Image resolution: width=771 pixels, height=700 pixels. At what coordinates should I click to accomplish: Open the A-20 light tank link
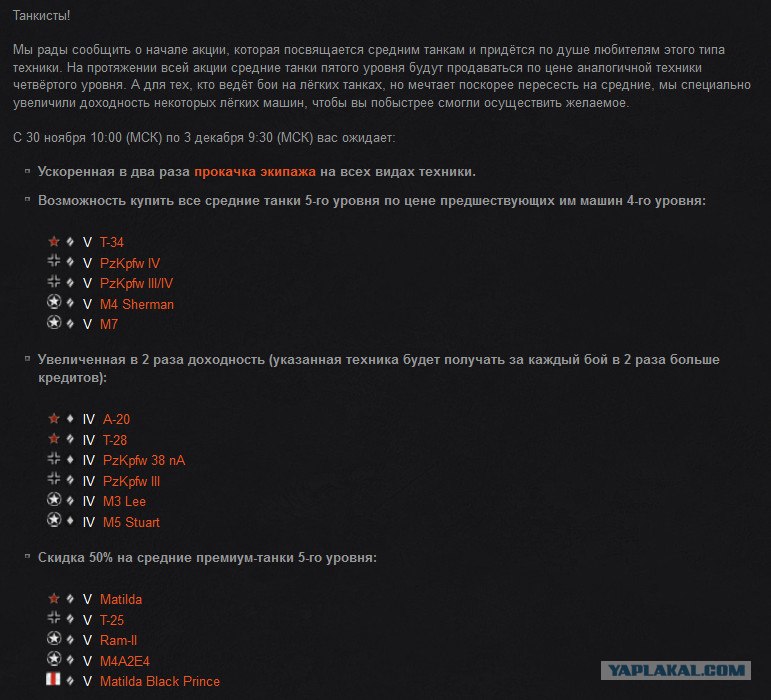(x=117, y=419)
